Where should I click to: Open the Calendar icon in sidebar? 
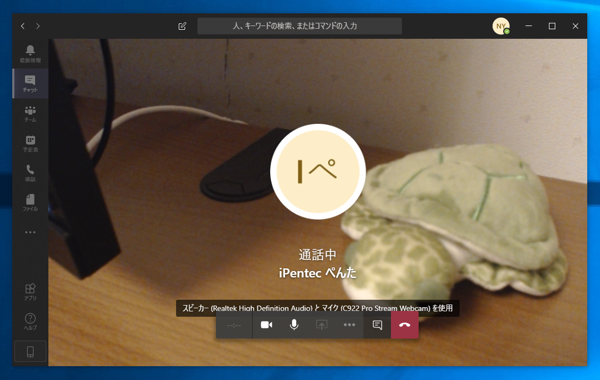click(30, 144)
